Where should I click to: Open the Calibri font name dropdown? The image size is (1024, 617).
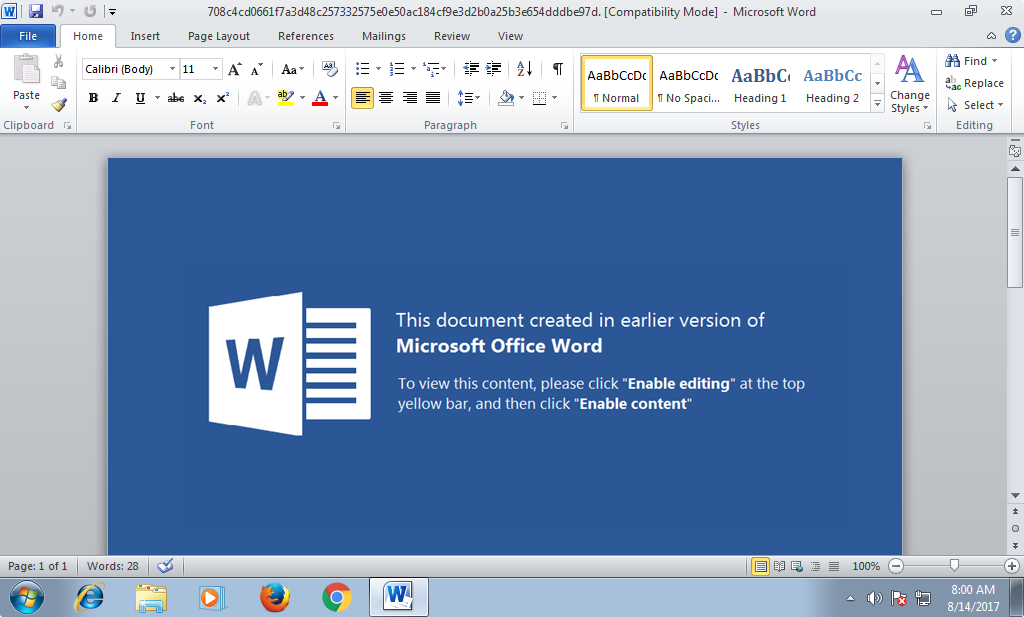(172, 69)
